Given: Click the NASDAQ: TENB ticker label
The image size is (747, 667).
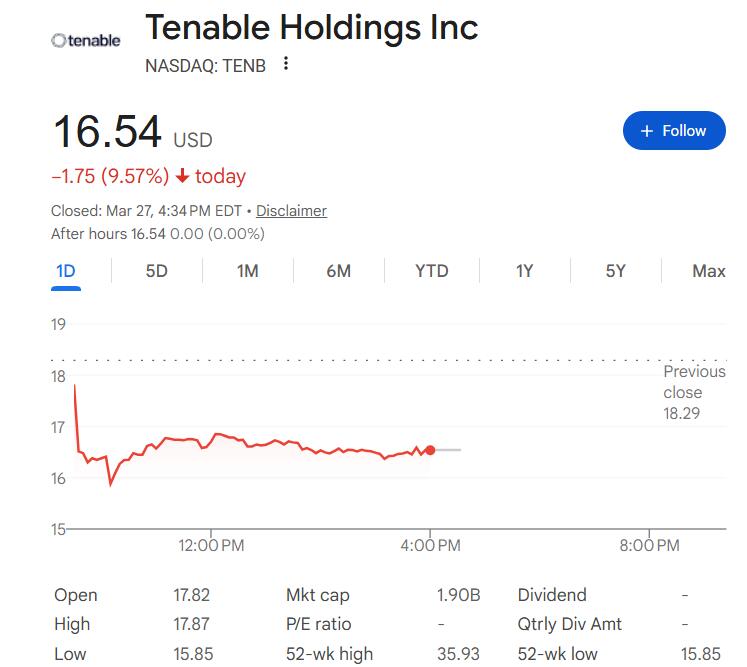Looking at the screenshot, I should [205, 66].
